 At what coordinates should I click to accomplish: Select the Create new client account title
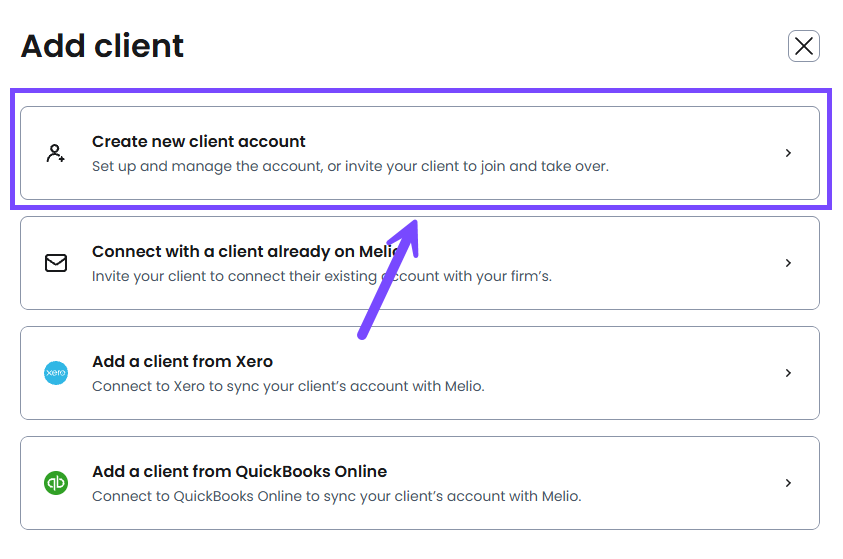coord(199,141)
